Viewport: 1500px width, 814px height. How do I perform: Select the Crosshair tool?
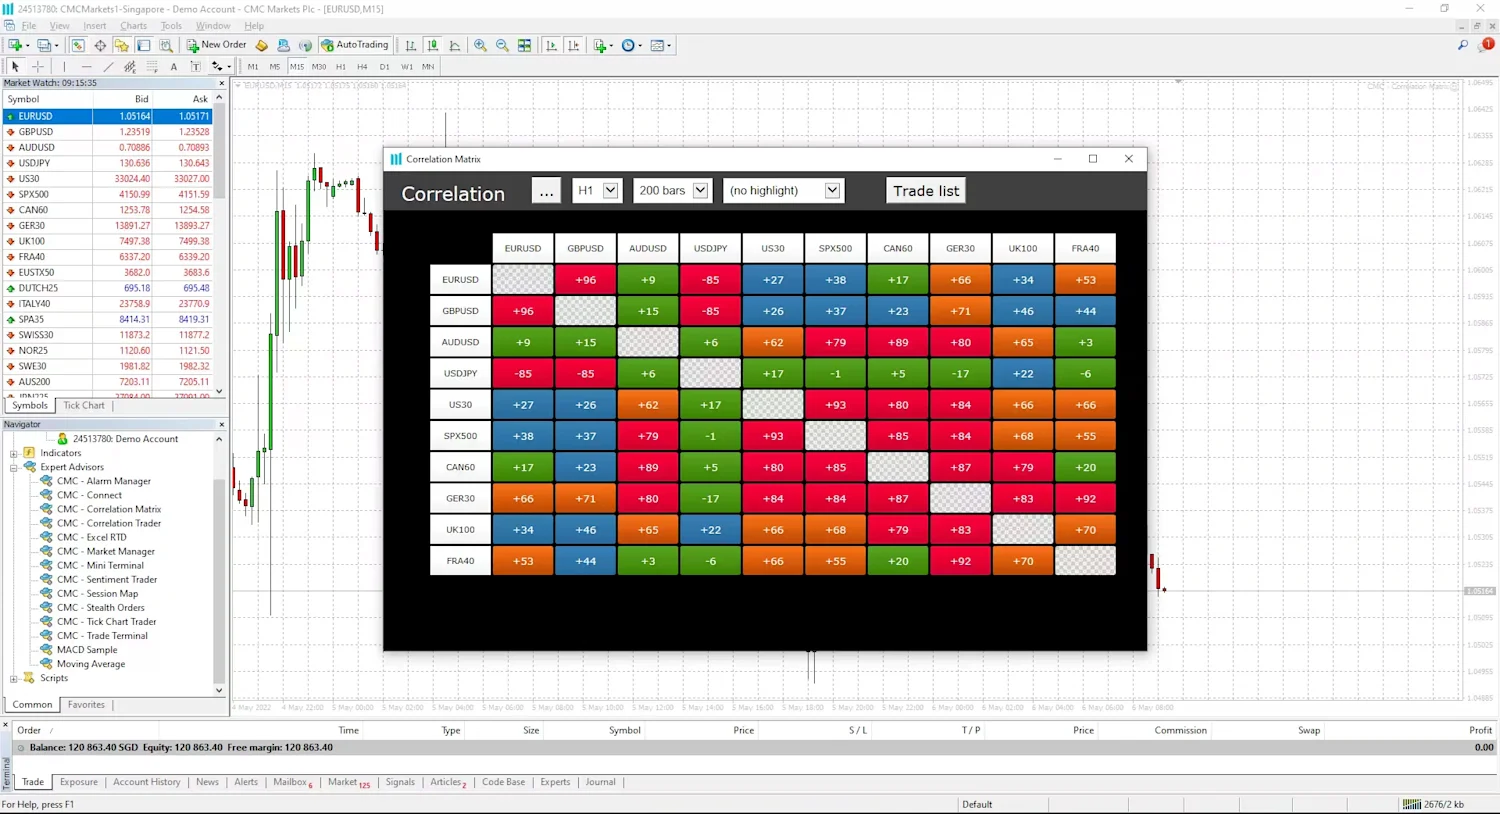[38, 66]
